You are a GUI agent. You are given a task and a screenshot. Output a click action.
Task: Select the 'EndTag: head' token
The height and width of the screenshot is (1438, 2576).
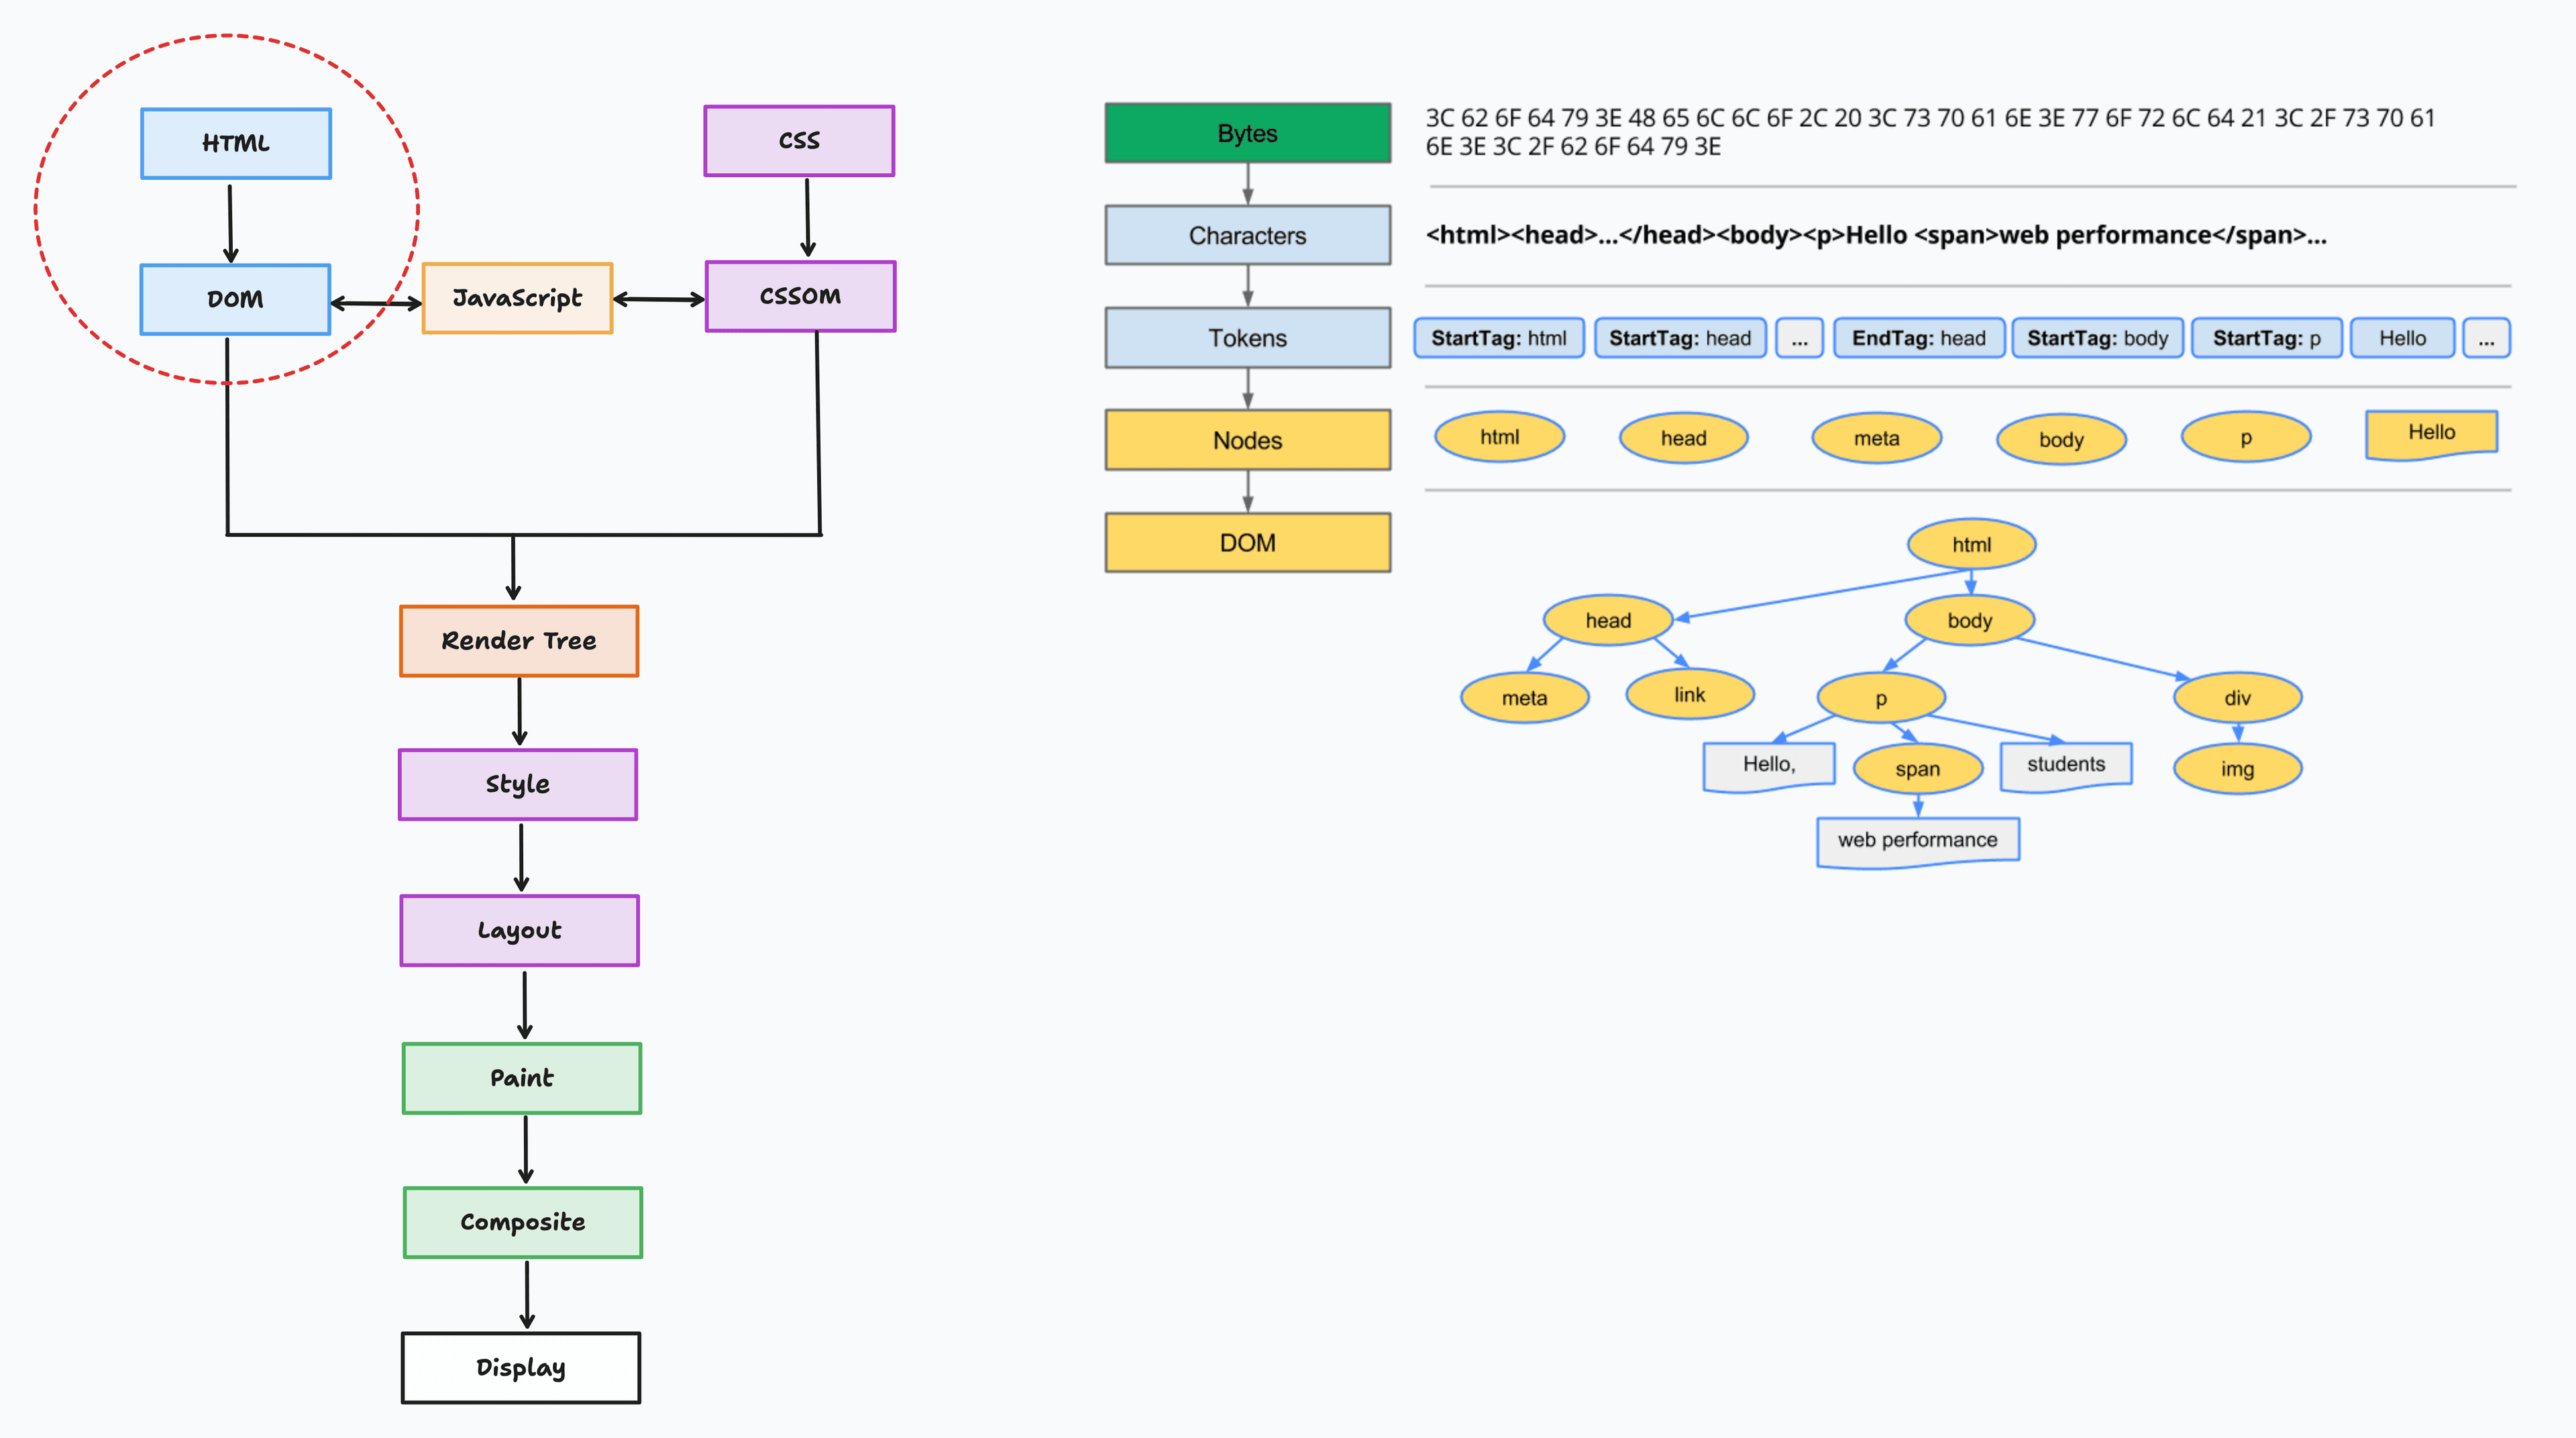(x=1919, y=338)
